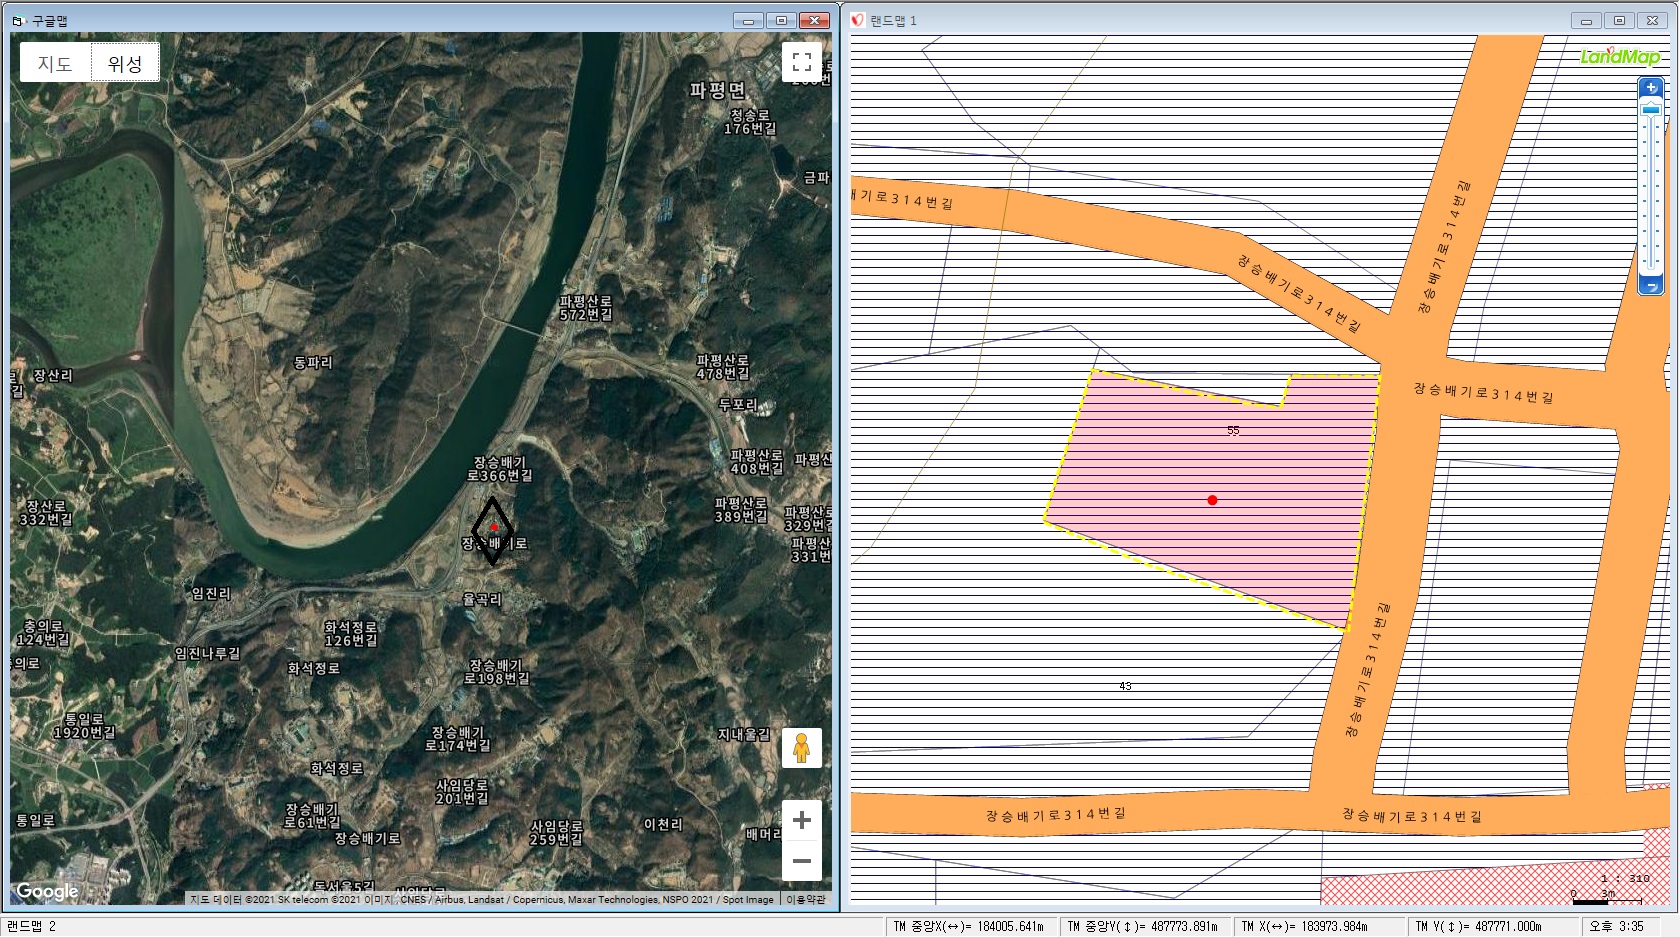The image size is (1680, 937).
Task: Click LandMap zoom out minus button
Action: pos(1651,287)
